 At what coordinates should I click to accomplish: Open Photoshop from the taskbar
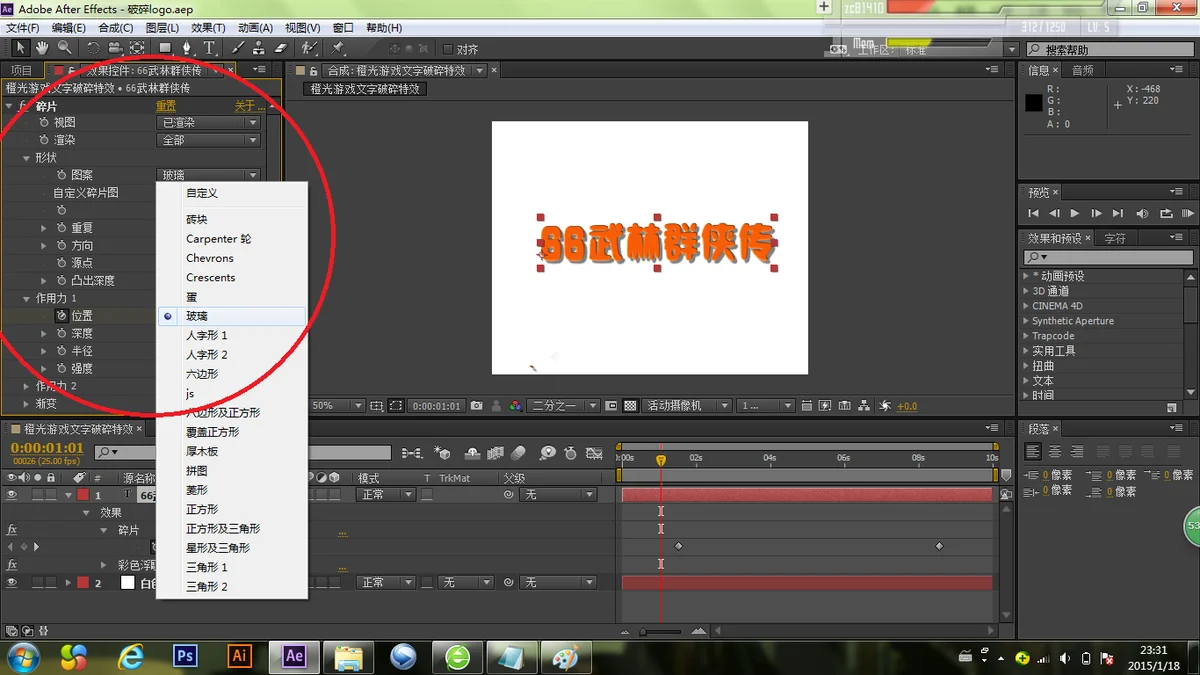click(x=185, y=656)
